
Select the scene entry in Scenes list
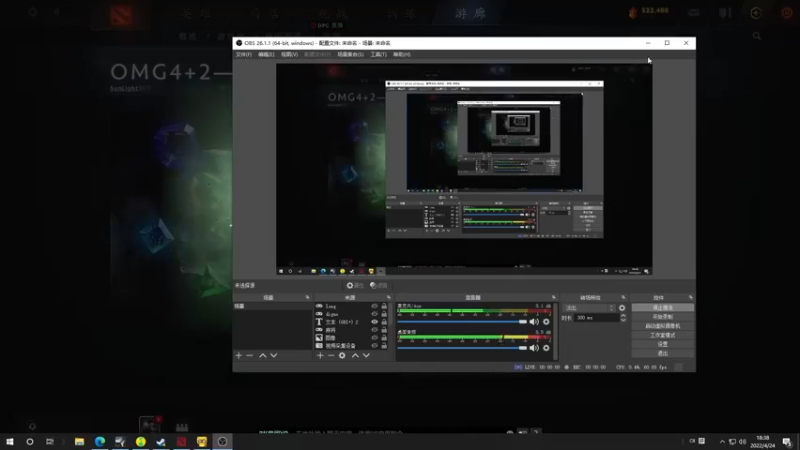pyautogui.click(x=272, y=306)
